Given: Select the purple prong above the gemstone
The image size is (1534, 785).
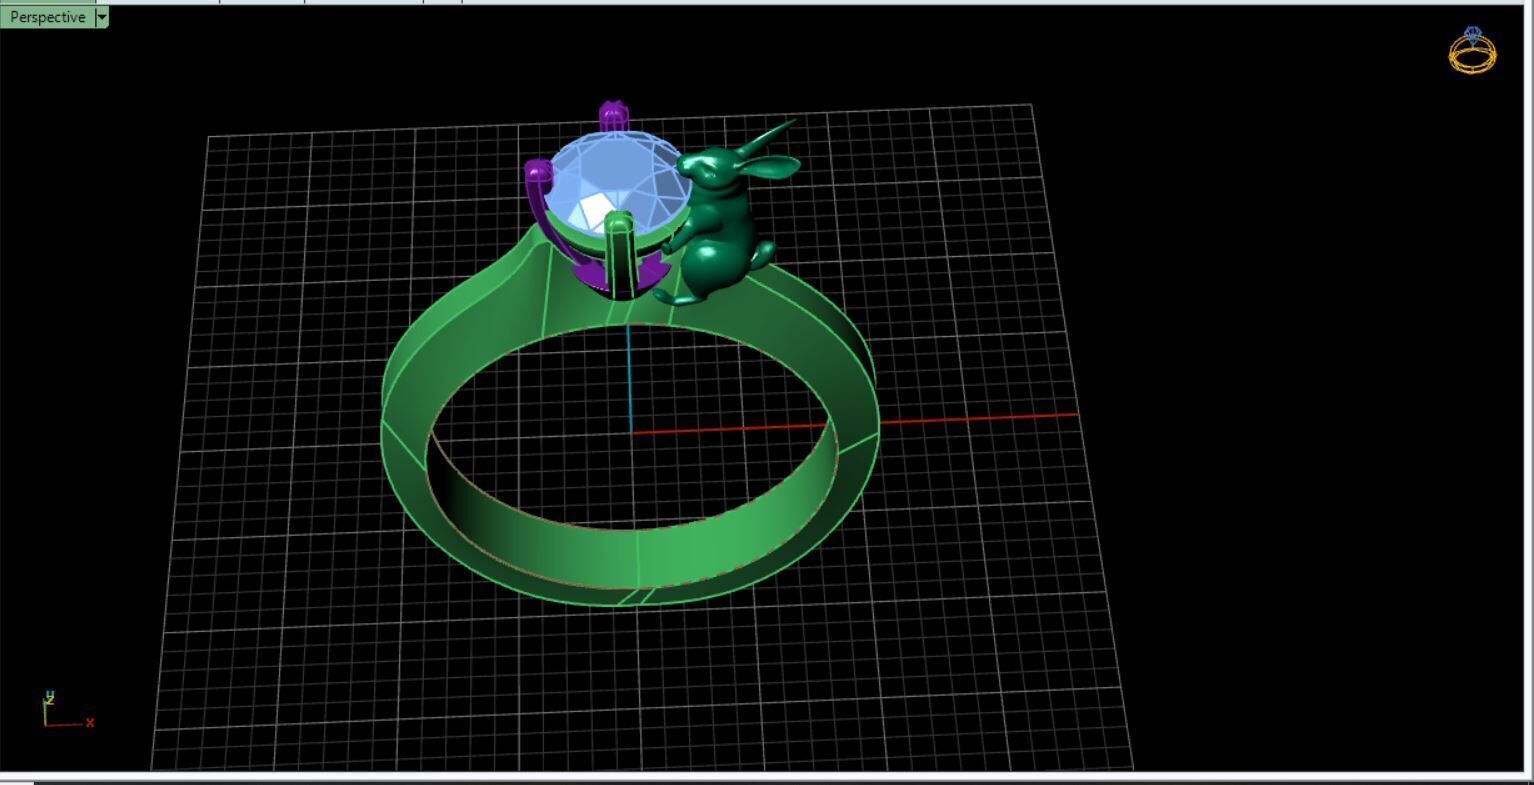Looking at the screenshot, I should tap(612, 116).
